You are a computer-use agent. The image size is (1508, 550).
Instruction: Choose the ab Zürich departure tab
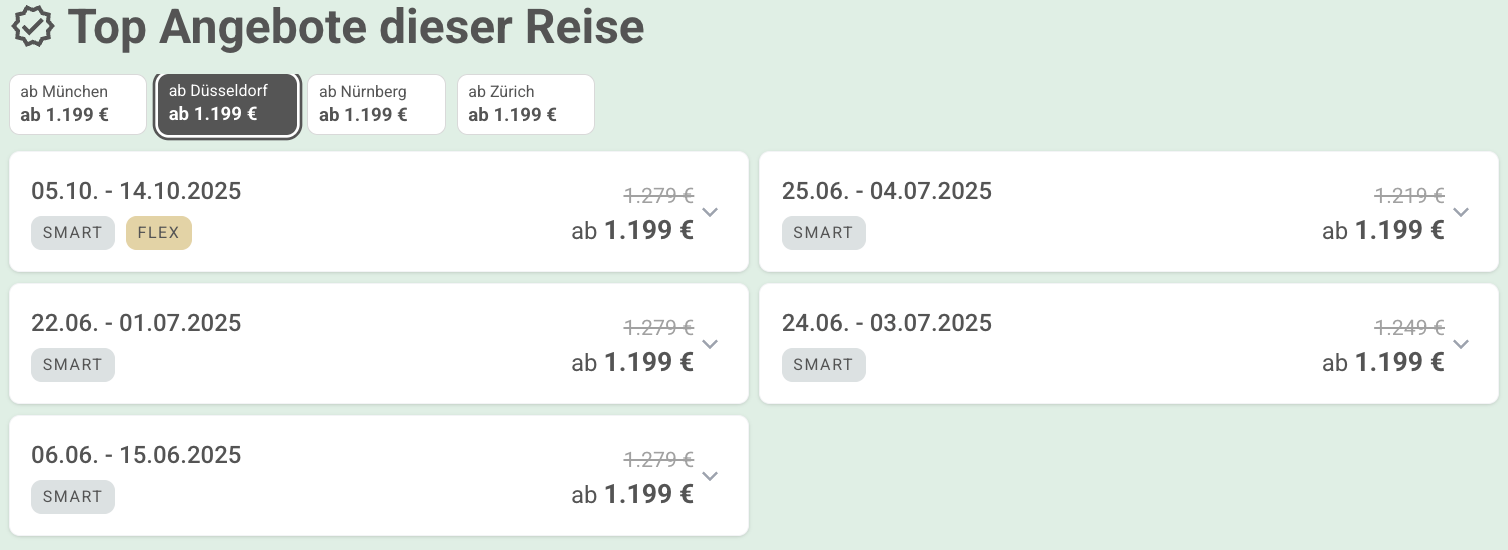pyautogui.click(x=526, y=104)
